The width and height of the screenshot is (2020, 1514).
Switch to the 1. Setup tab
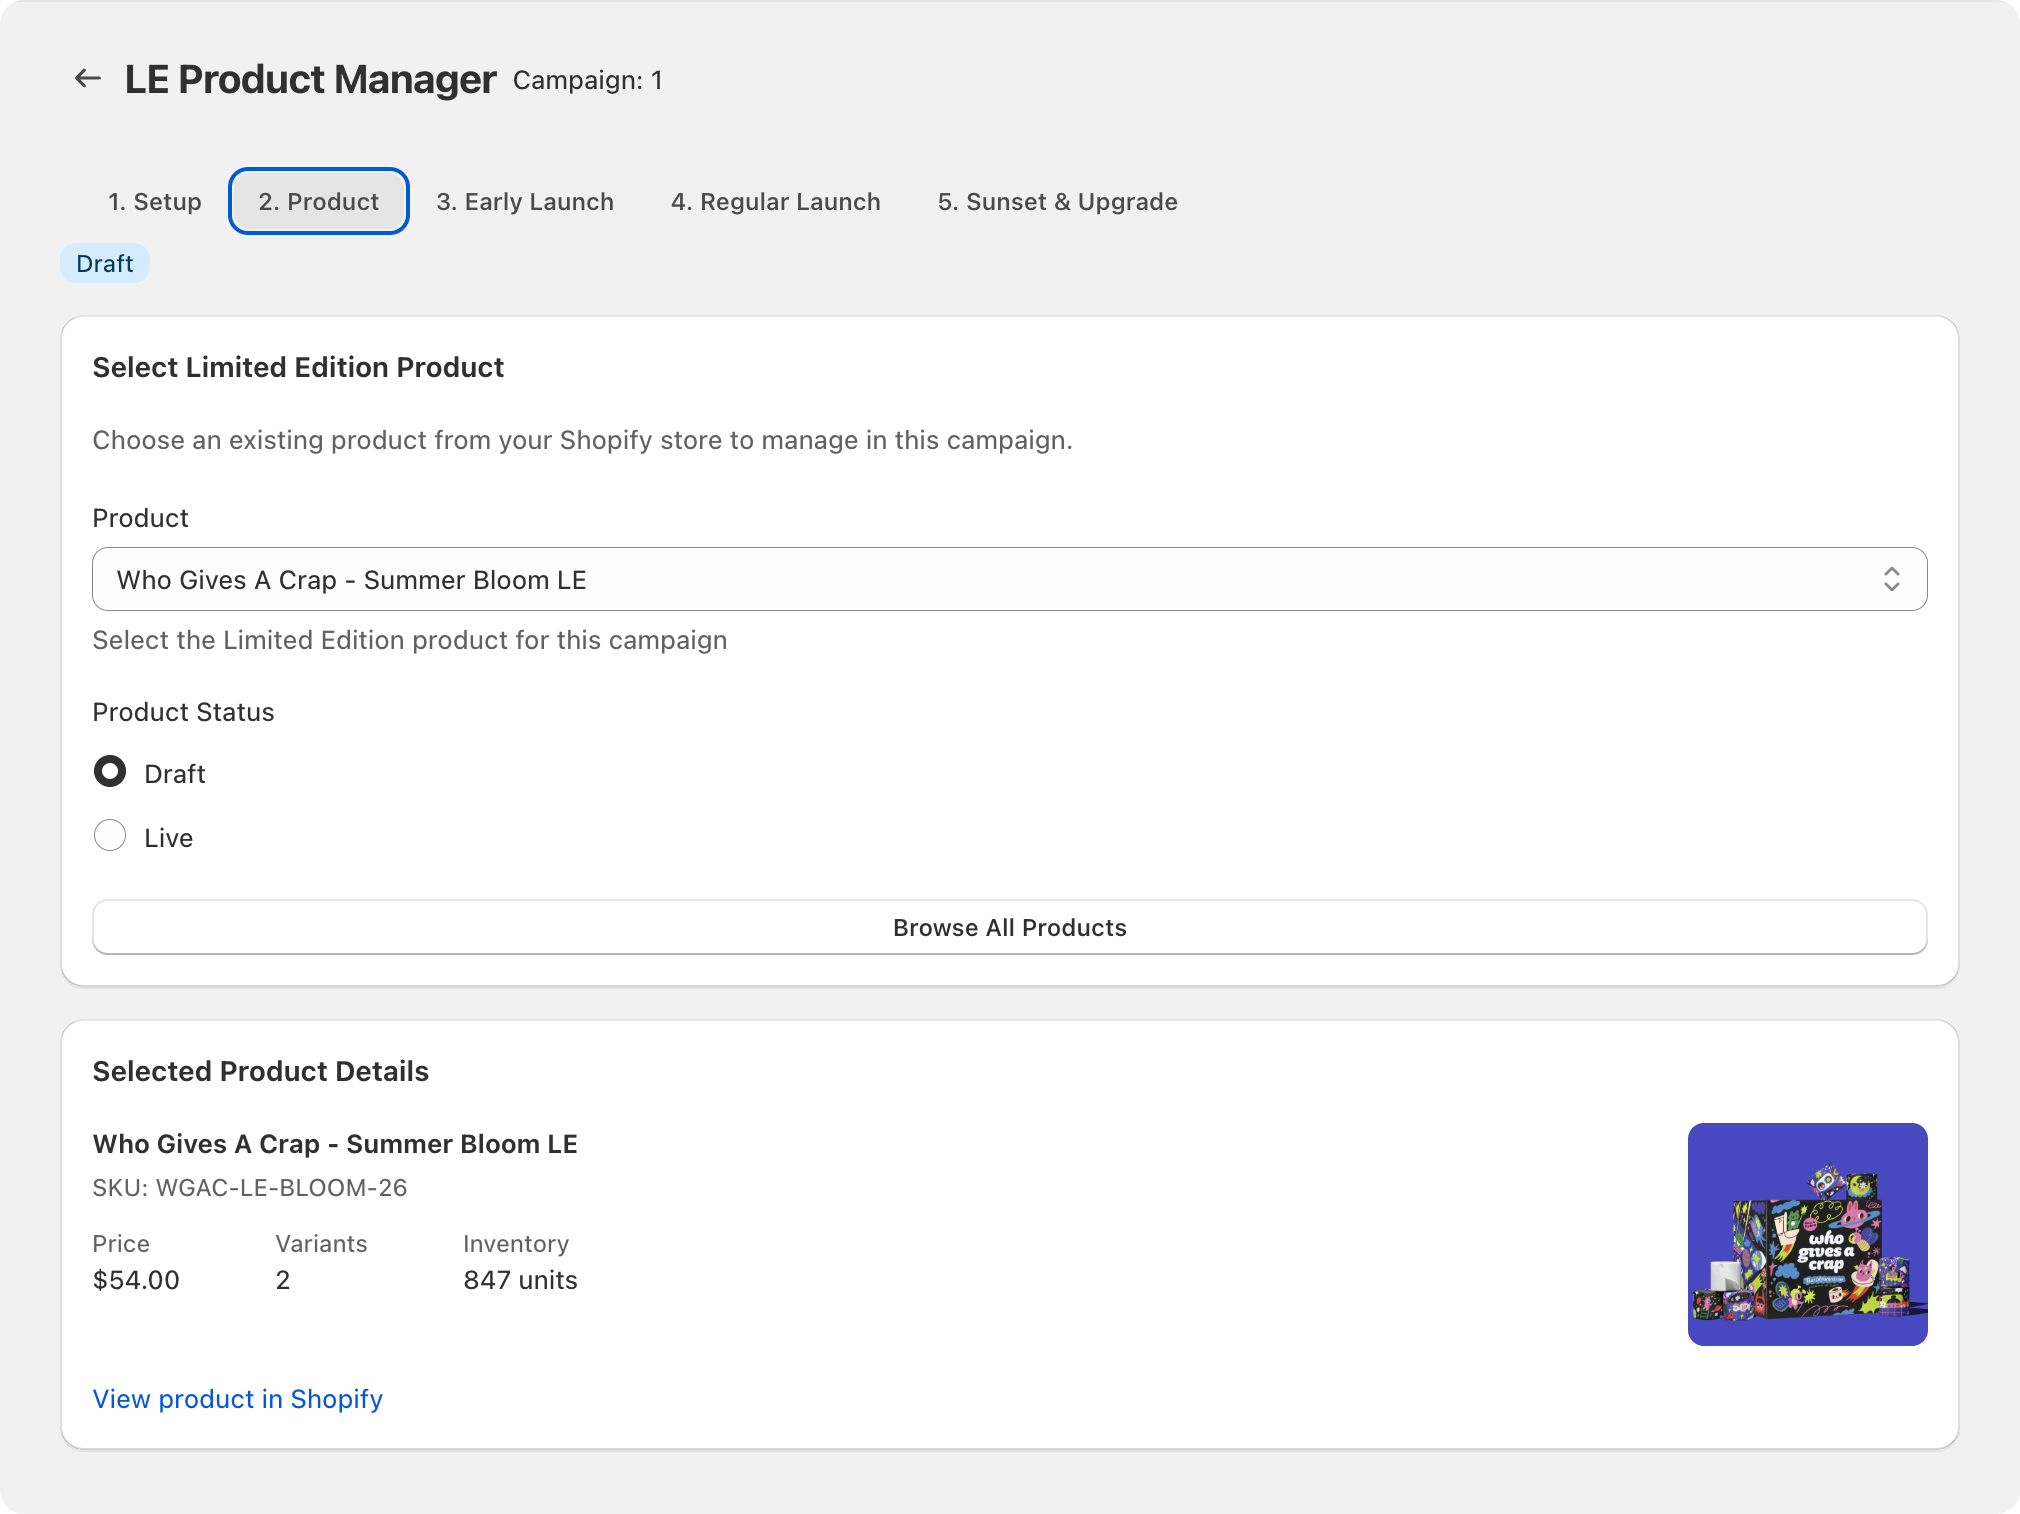pyautogui.click(x=154, y=201)
